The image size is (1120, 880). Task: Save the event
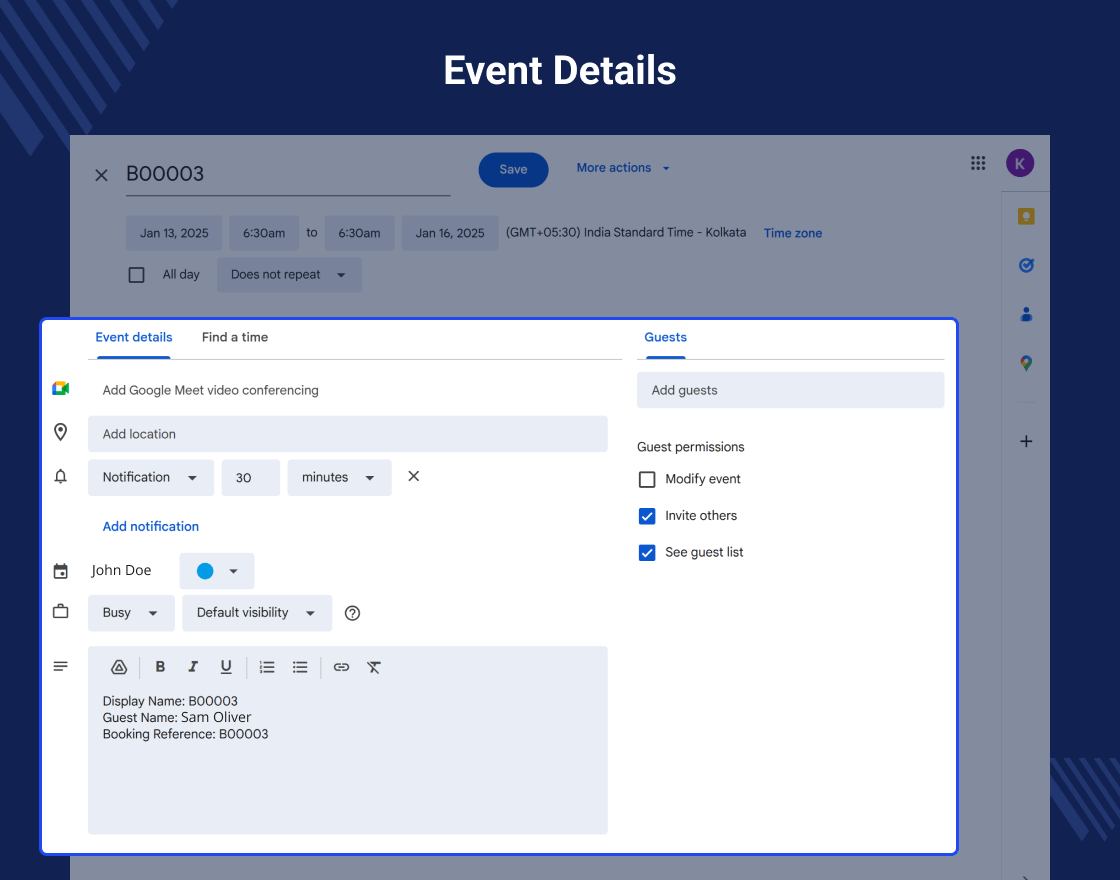click(x=514, y=170)
